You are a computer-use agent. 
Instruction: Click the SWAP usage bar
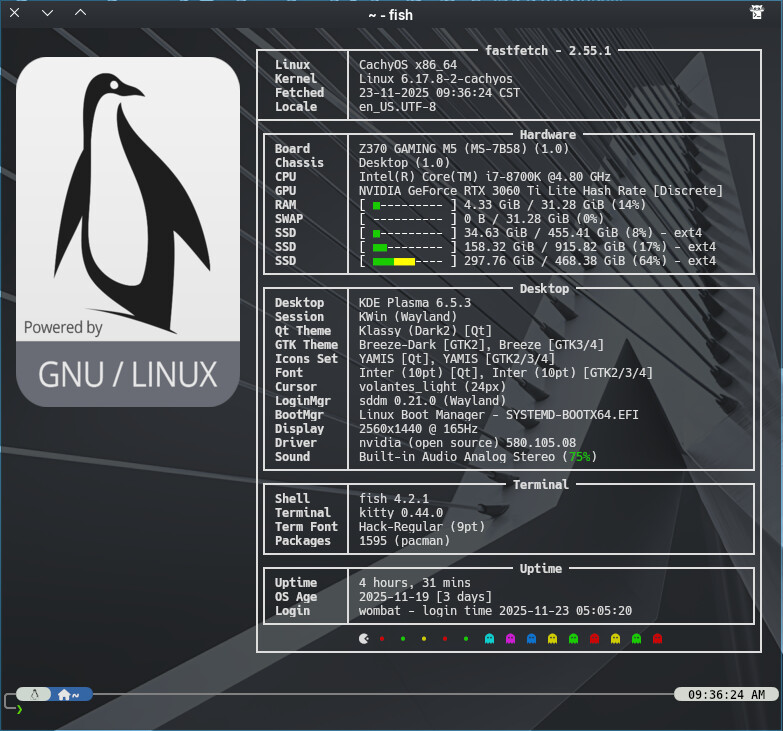(x=405, y=219)
